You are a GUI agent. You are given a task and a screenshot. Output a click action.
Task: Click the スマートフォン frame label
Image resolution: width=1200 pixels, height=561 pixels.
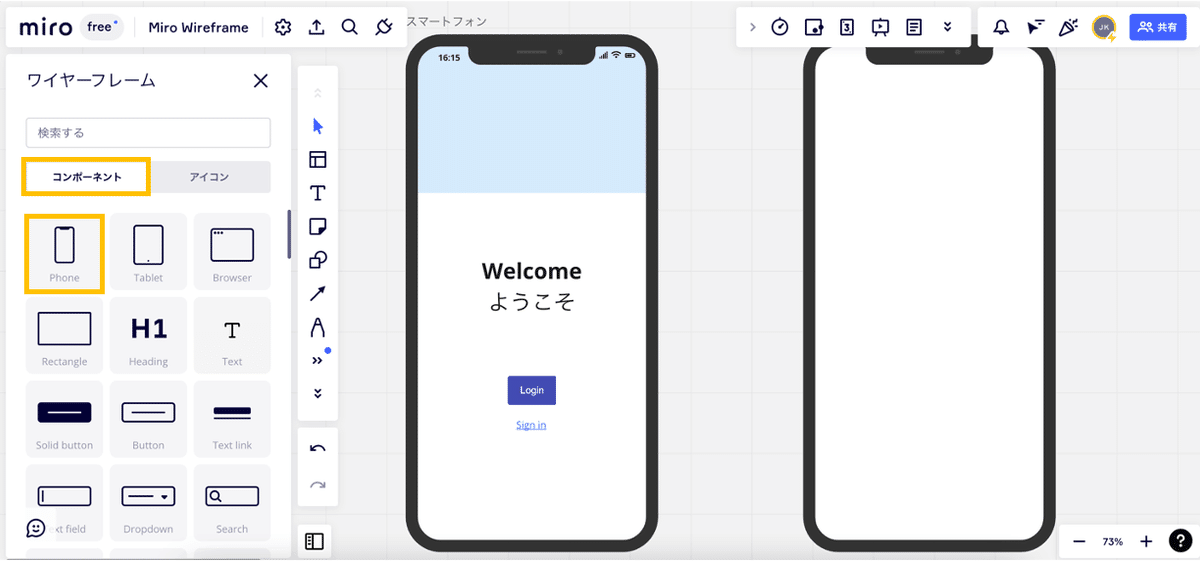(446, 22)
